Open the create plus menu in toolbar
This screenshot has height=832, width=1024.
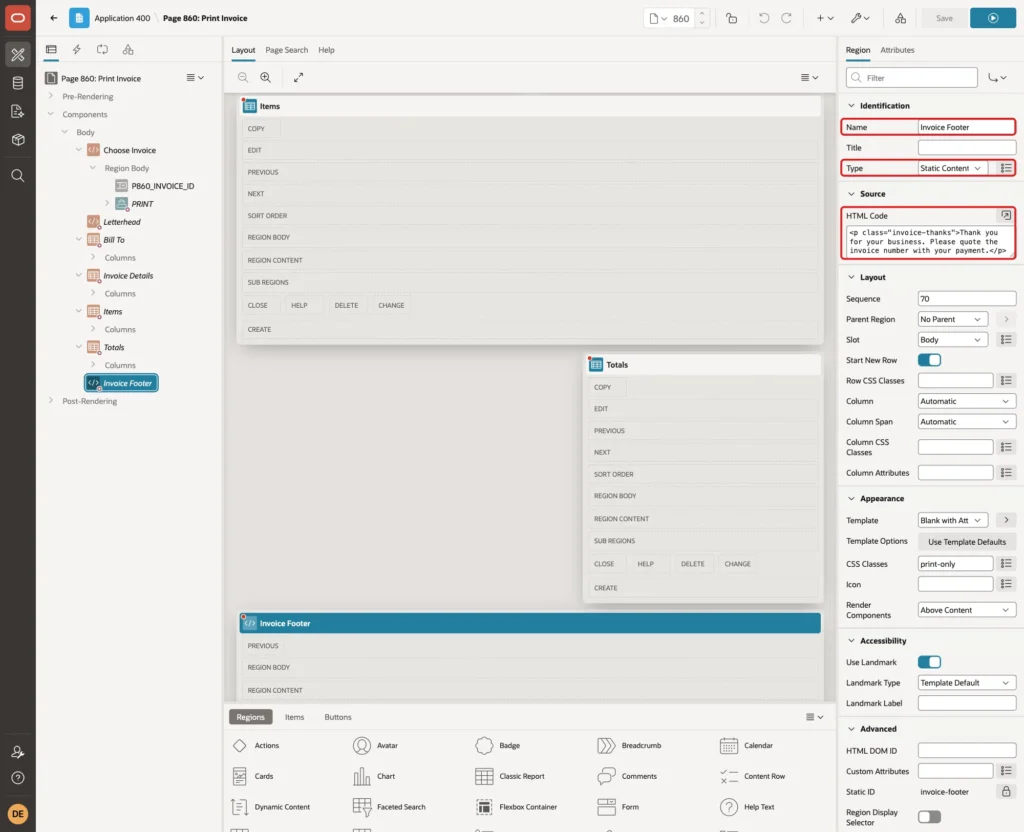(825, 18)
